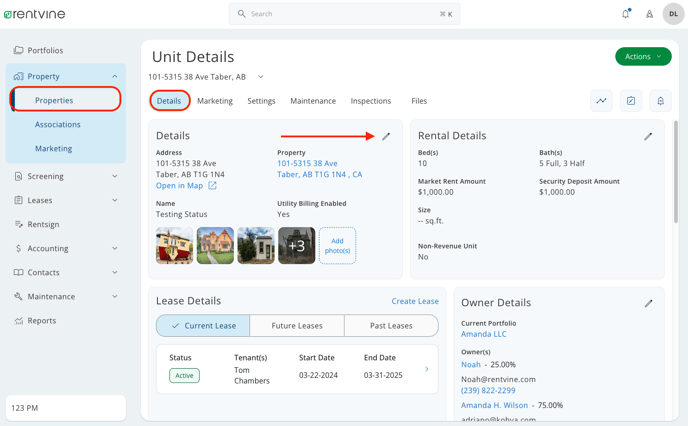This screenshot has width=688, height=426.
Task: Click the Add photo(s) tile
Action: pos(337,245)
